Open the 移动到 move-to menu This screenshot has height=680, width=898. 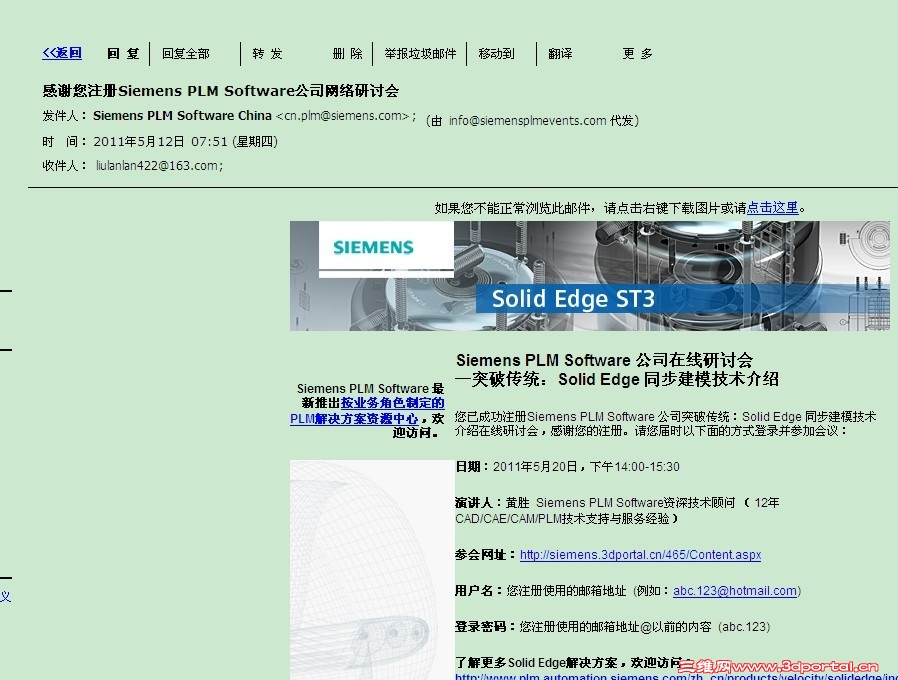496,54
